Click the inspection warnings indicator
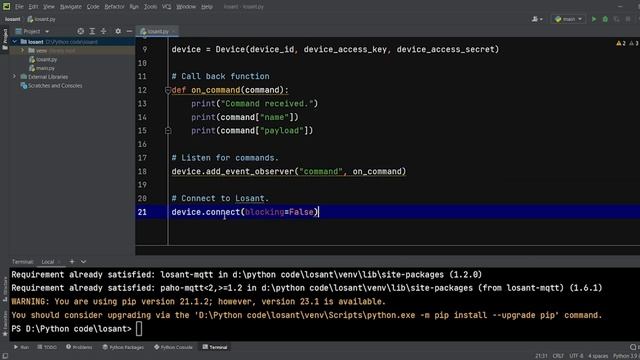 [x=627, y=43]
